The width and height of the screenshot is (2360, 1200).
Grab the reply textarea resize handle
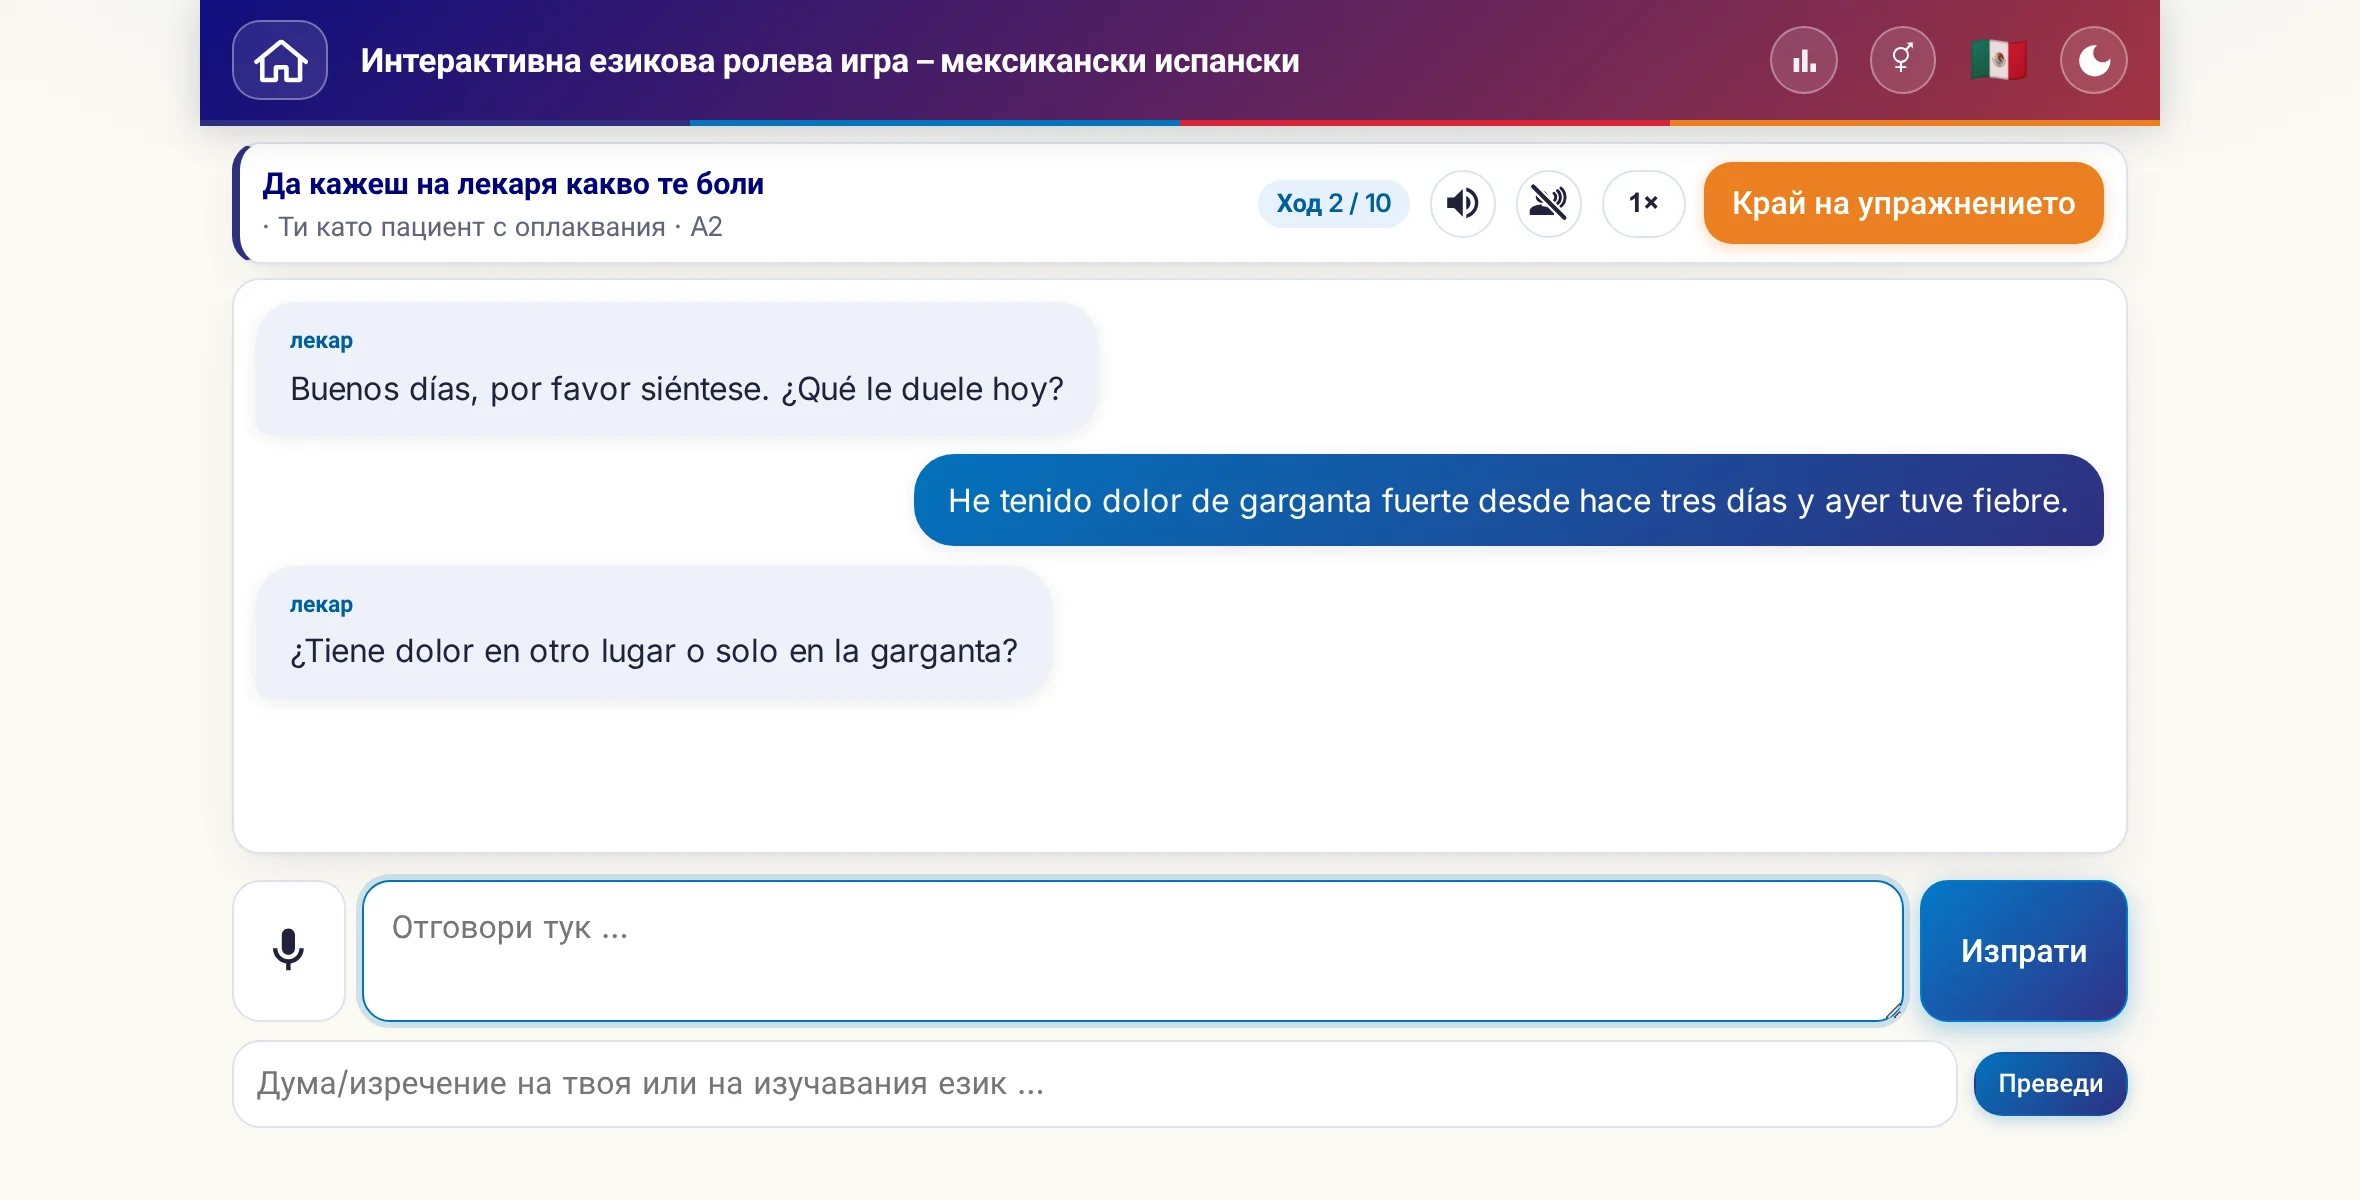[x=1892, y=1011]
